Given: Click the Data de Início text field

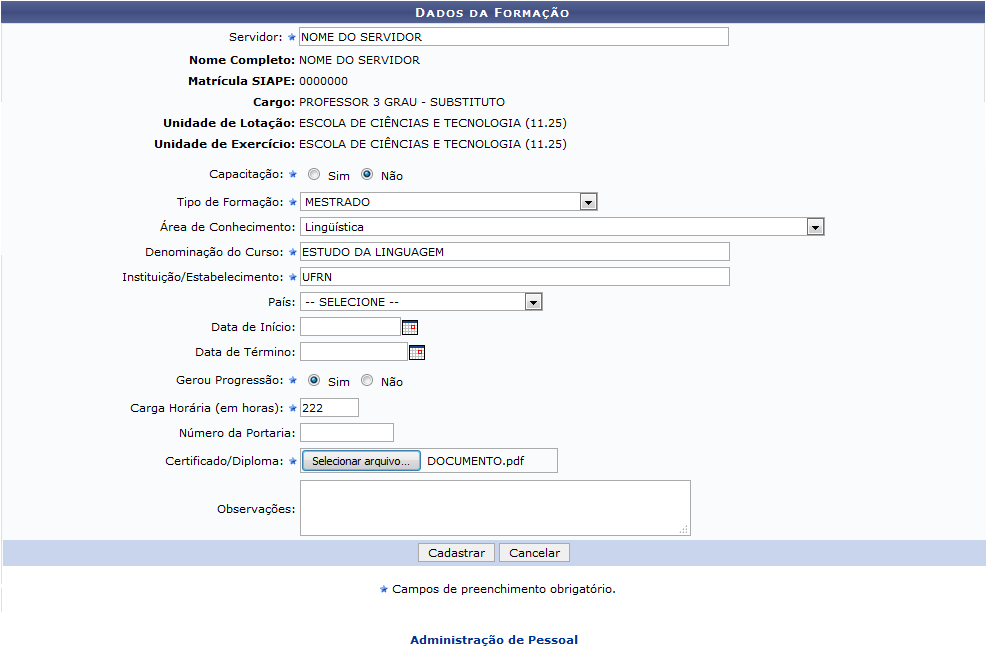Looking at the screenshot, I should coord(350,327).
